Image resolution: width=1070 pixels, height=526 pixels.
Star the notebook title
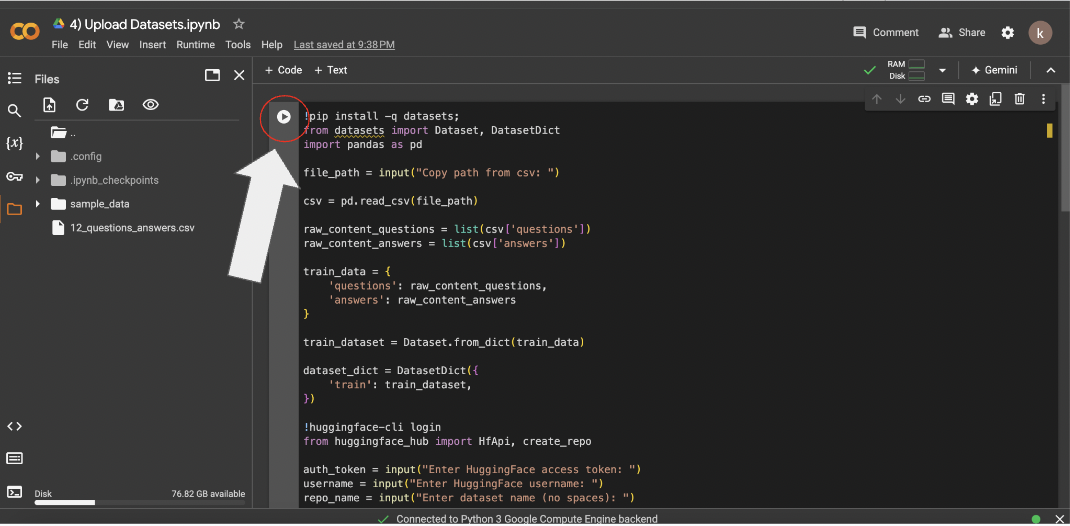(238, 24)
